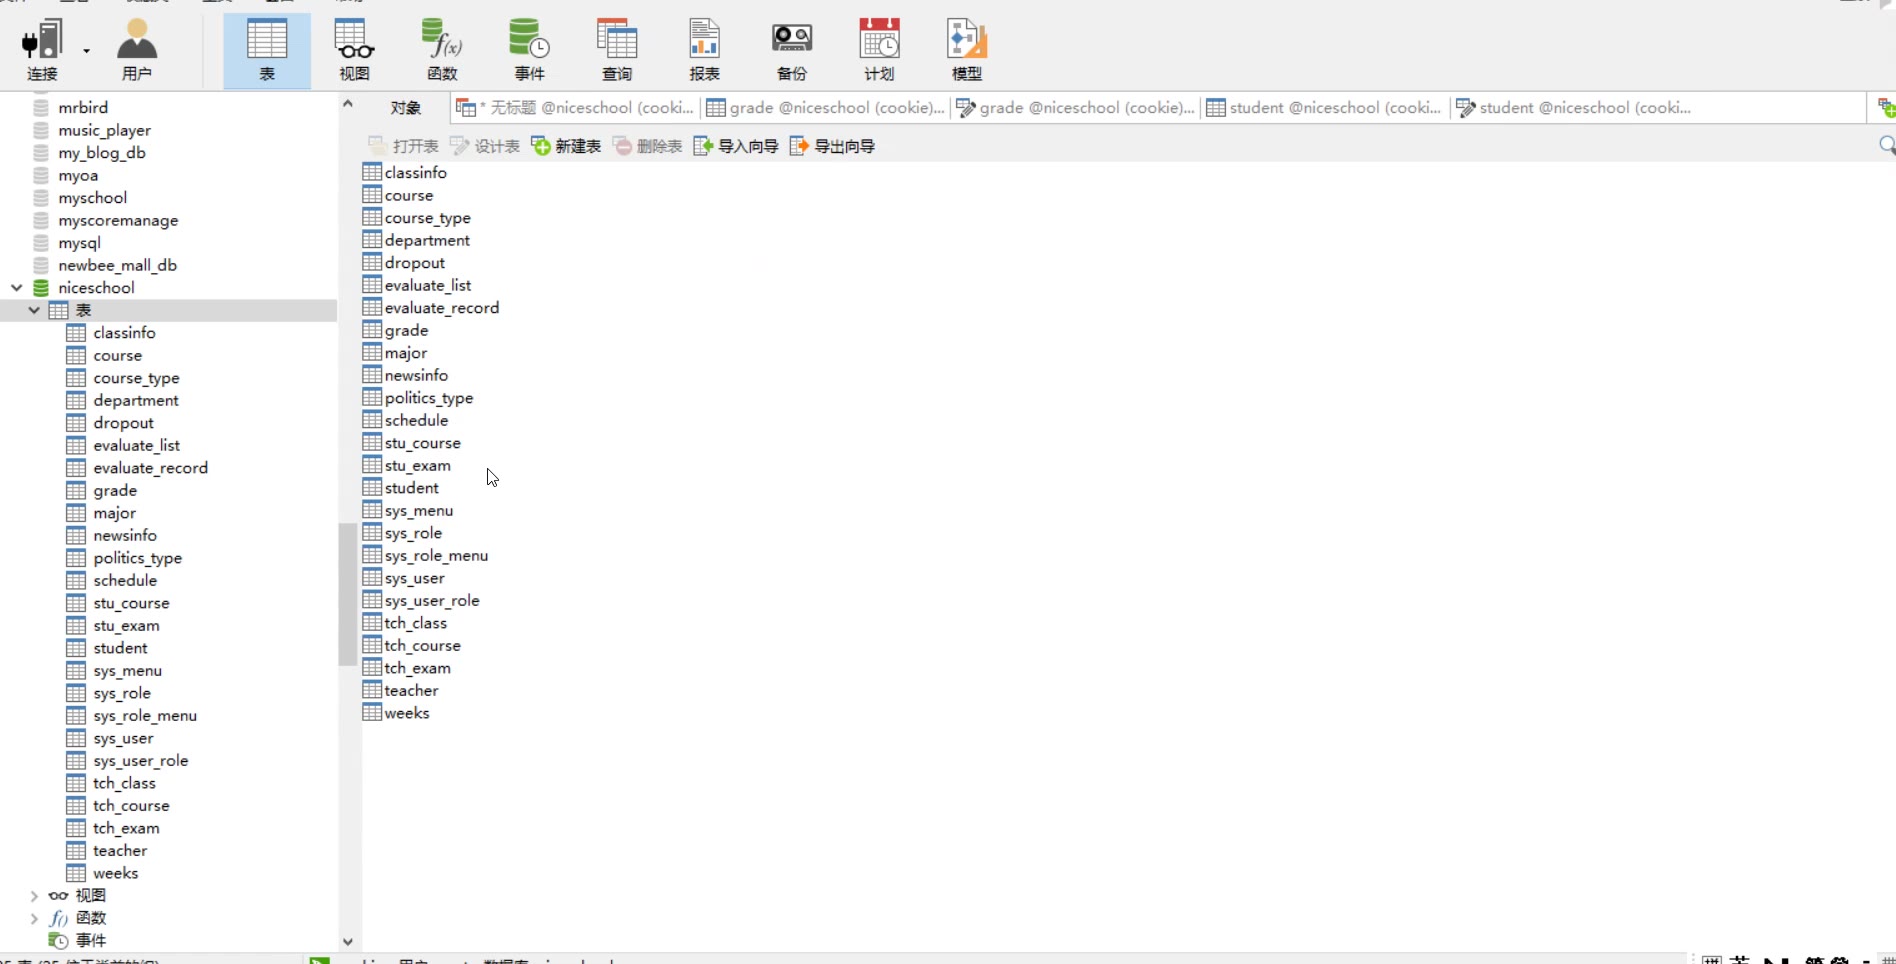Open the 备份 (Backup) toolbar tool
1896x964 pixels.
pos(792,50)
